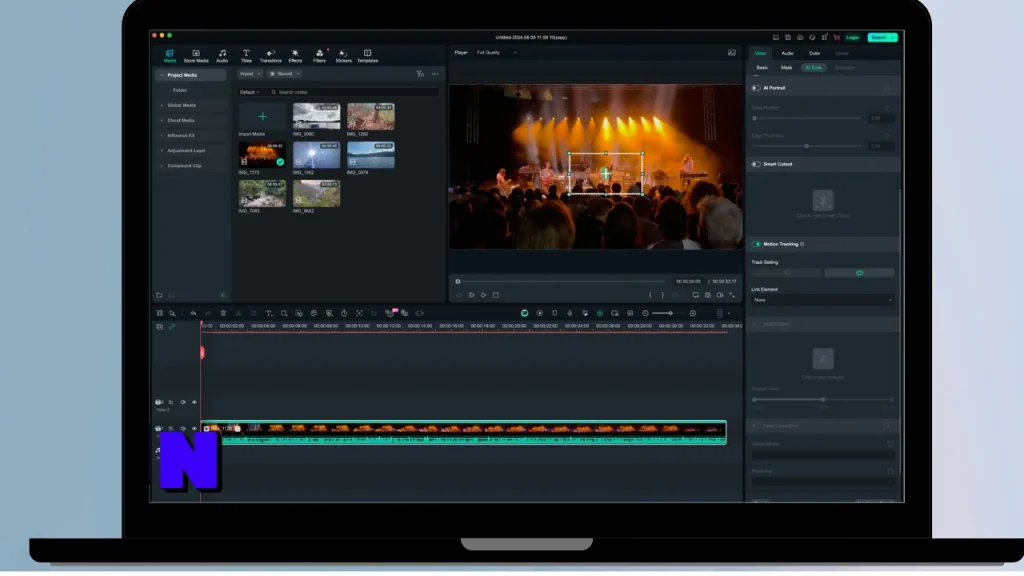Image resolution: width=1024 pixels, height=576 pixels.
Task: Click the media filter icon
Action: click(420, 74)
